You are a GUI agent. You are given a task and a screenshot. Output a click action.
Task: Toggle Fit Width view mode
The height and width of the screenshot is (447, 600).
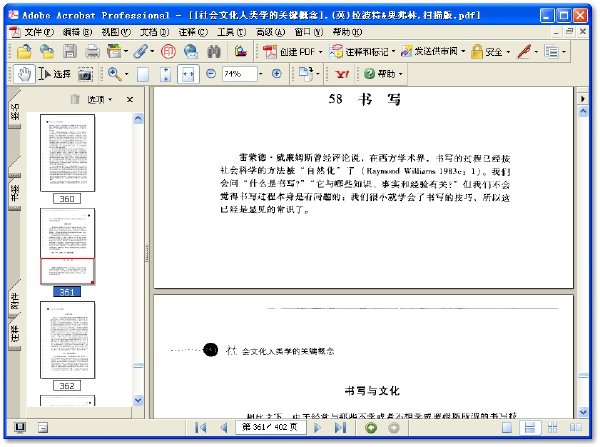point(188,74)
